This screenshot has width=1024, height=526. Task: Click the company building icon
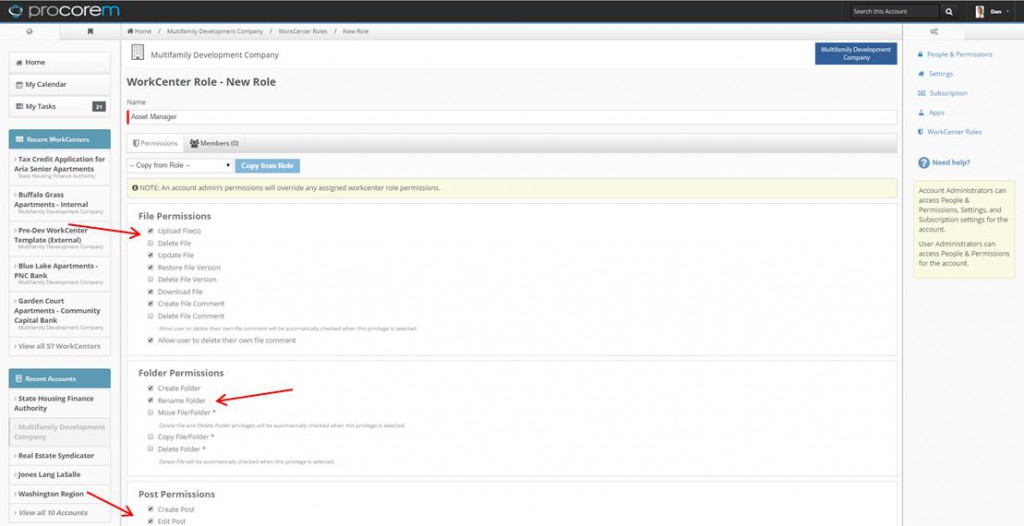pyautogui.click(x=137, y=53)
